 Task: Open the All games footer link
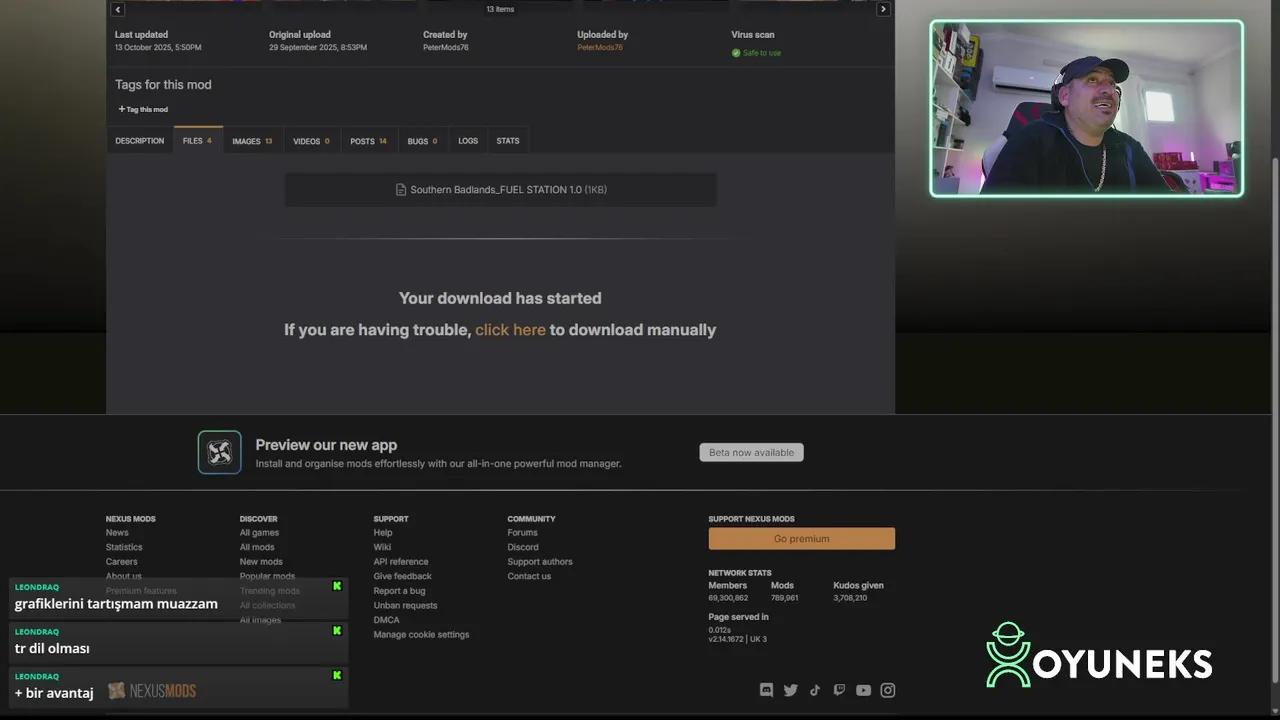point(259,533)
